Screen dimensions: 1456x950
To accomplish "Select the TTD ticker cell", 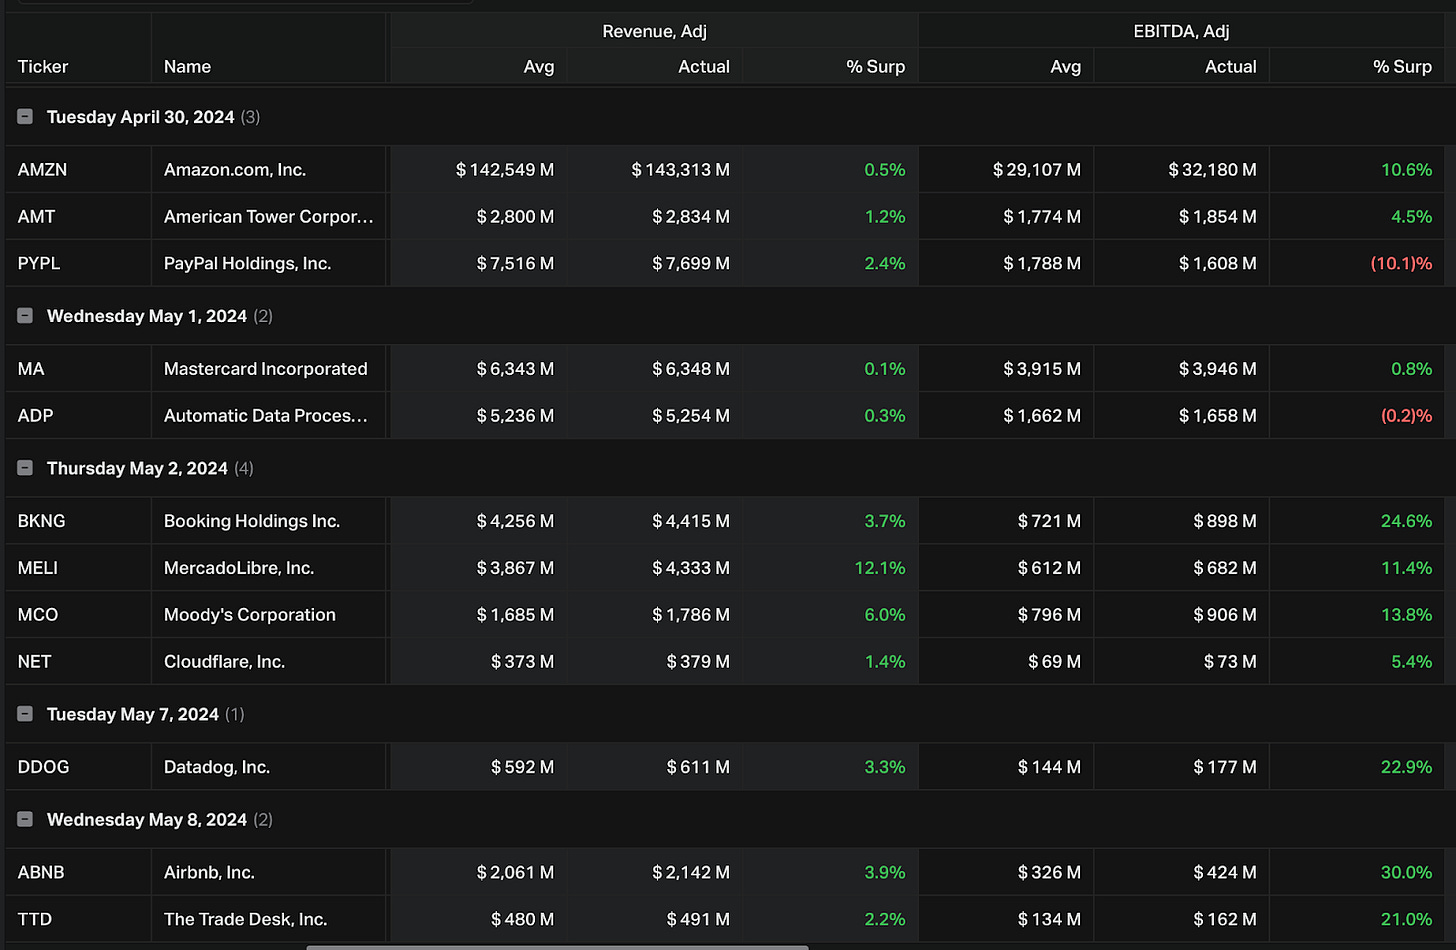I will coord(78,919).
